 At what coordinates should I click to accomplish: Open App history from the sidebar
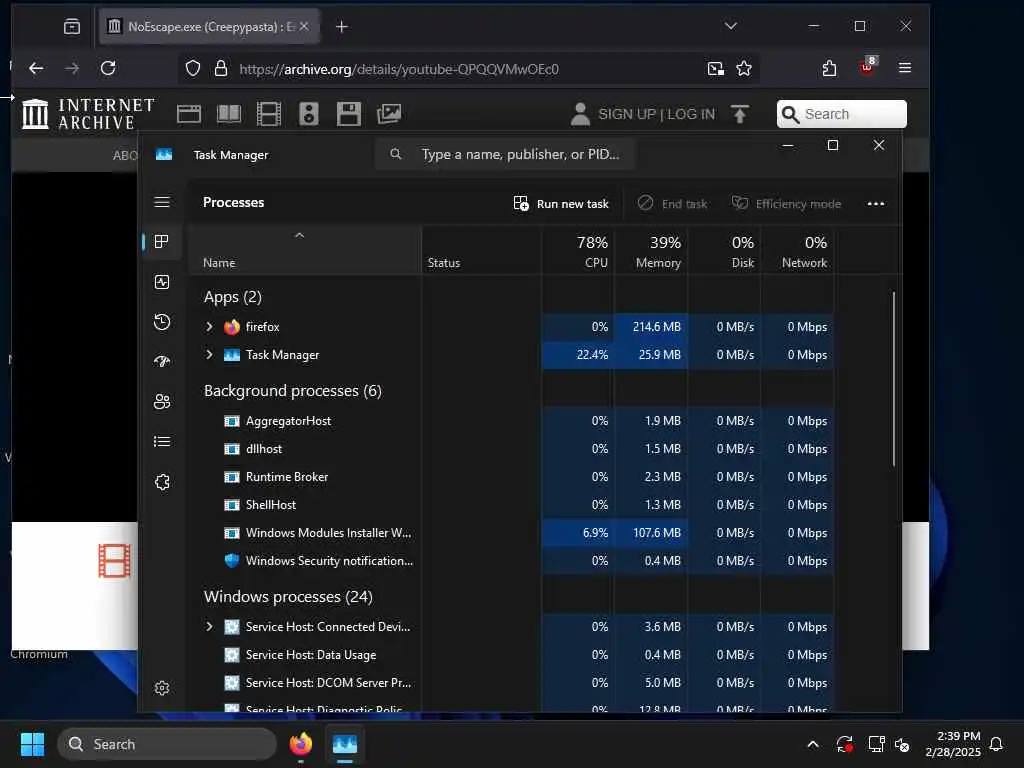coord(162,322)
